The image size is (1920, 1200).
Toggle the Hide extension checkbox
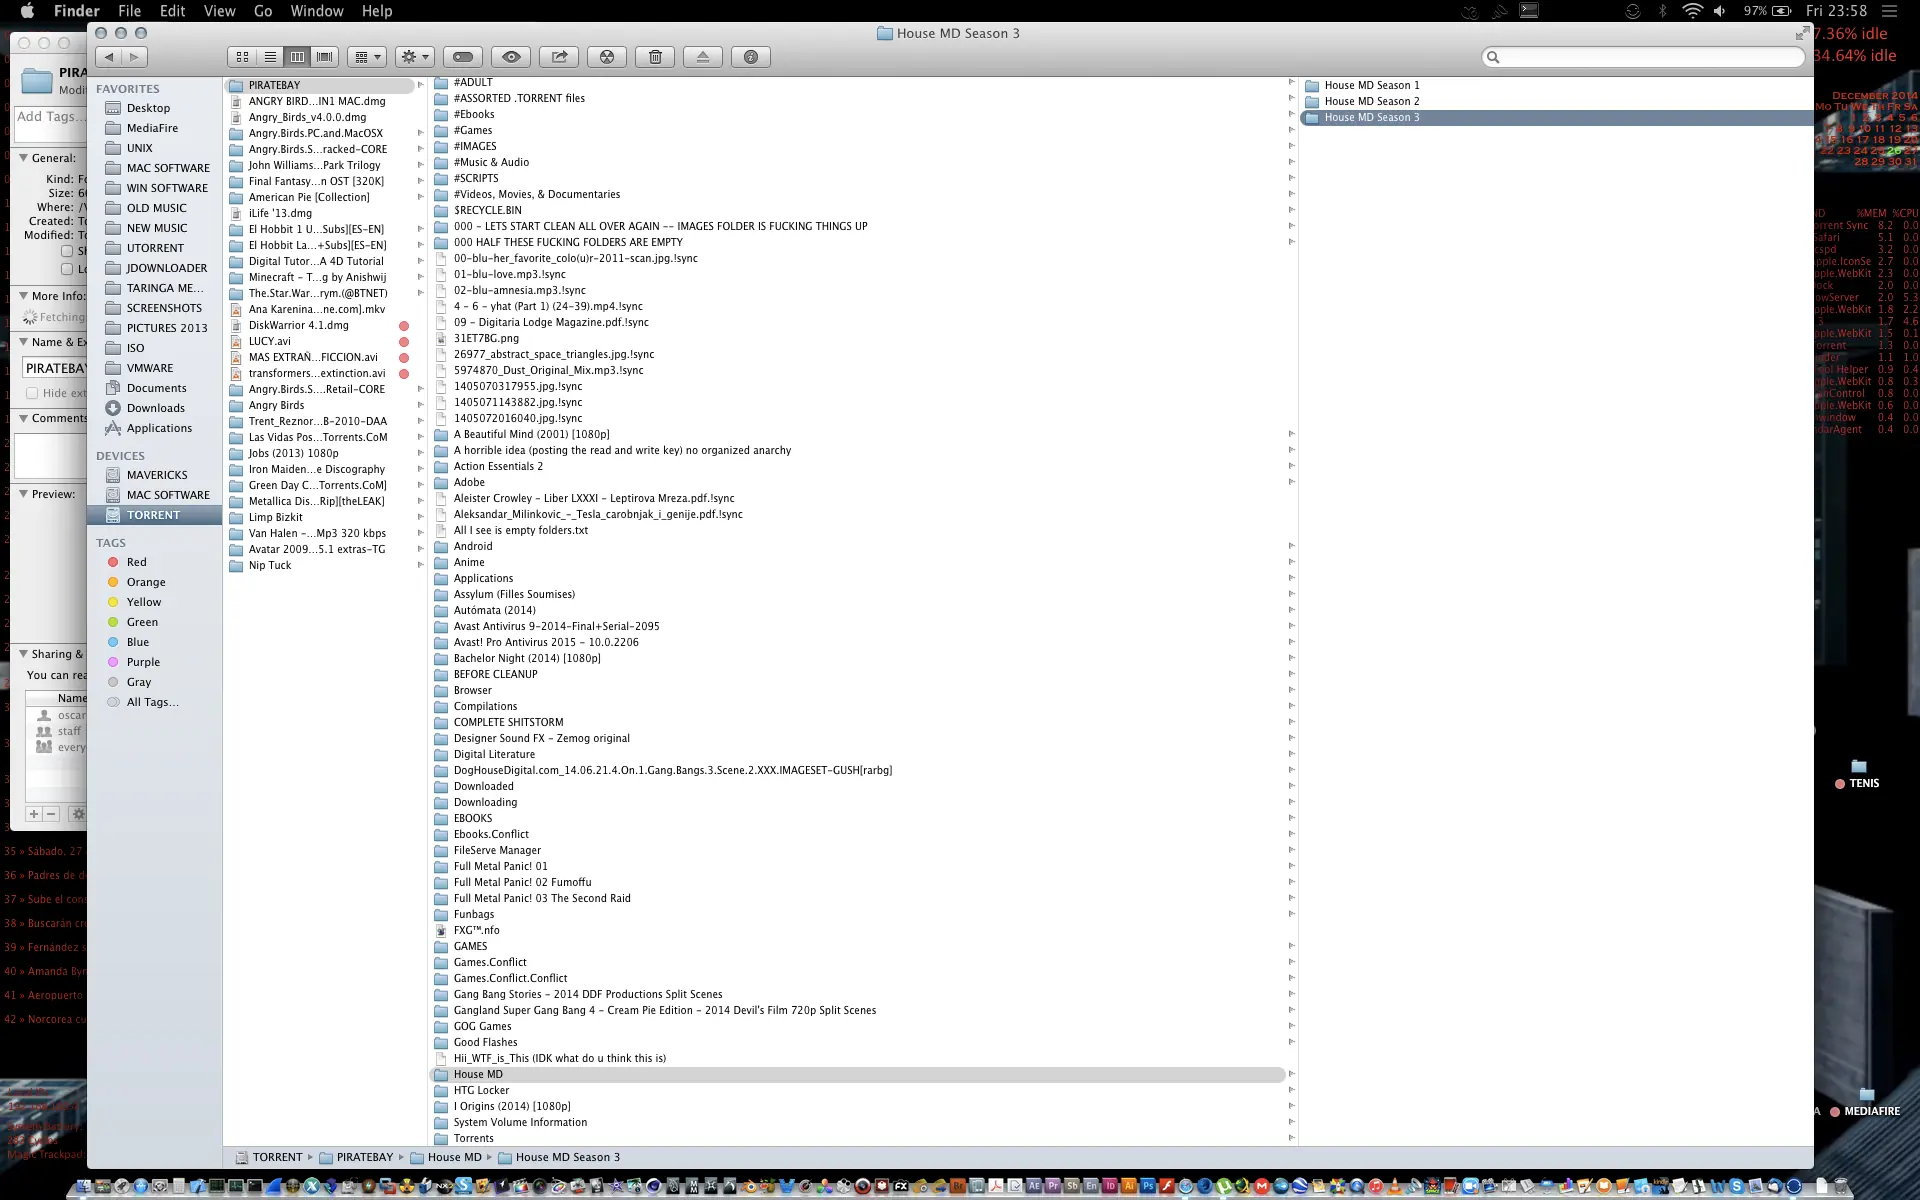coord(32,393)
